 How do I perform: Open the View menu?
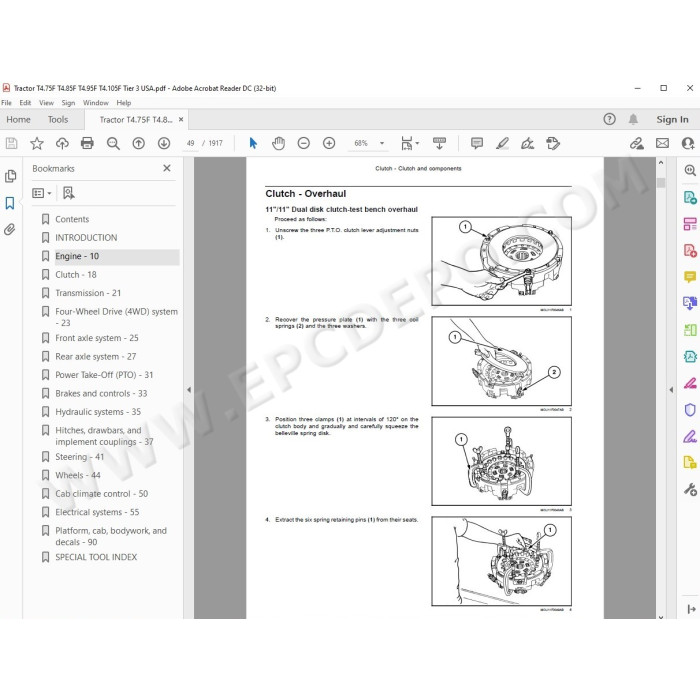point(46,103)
